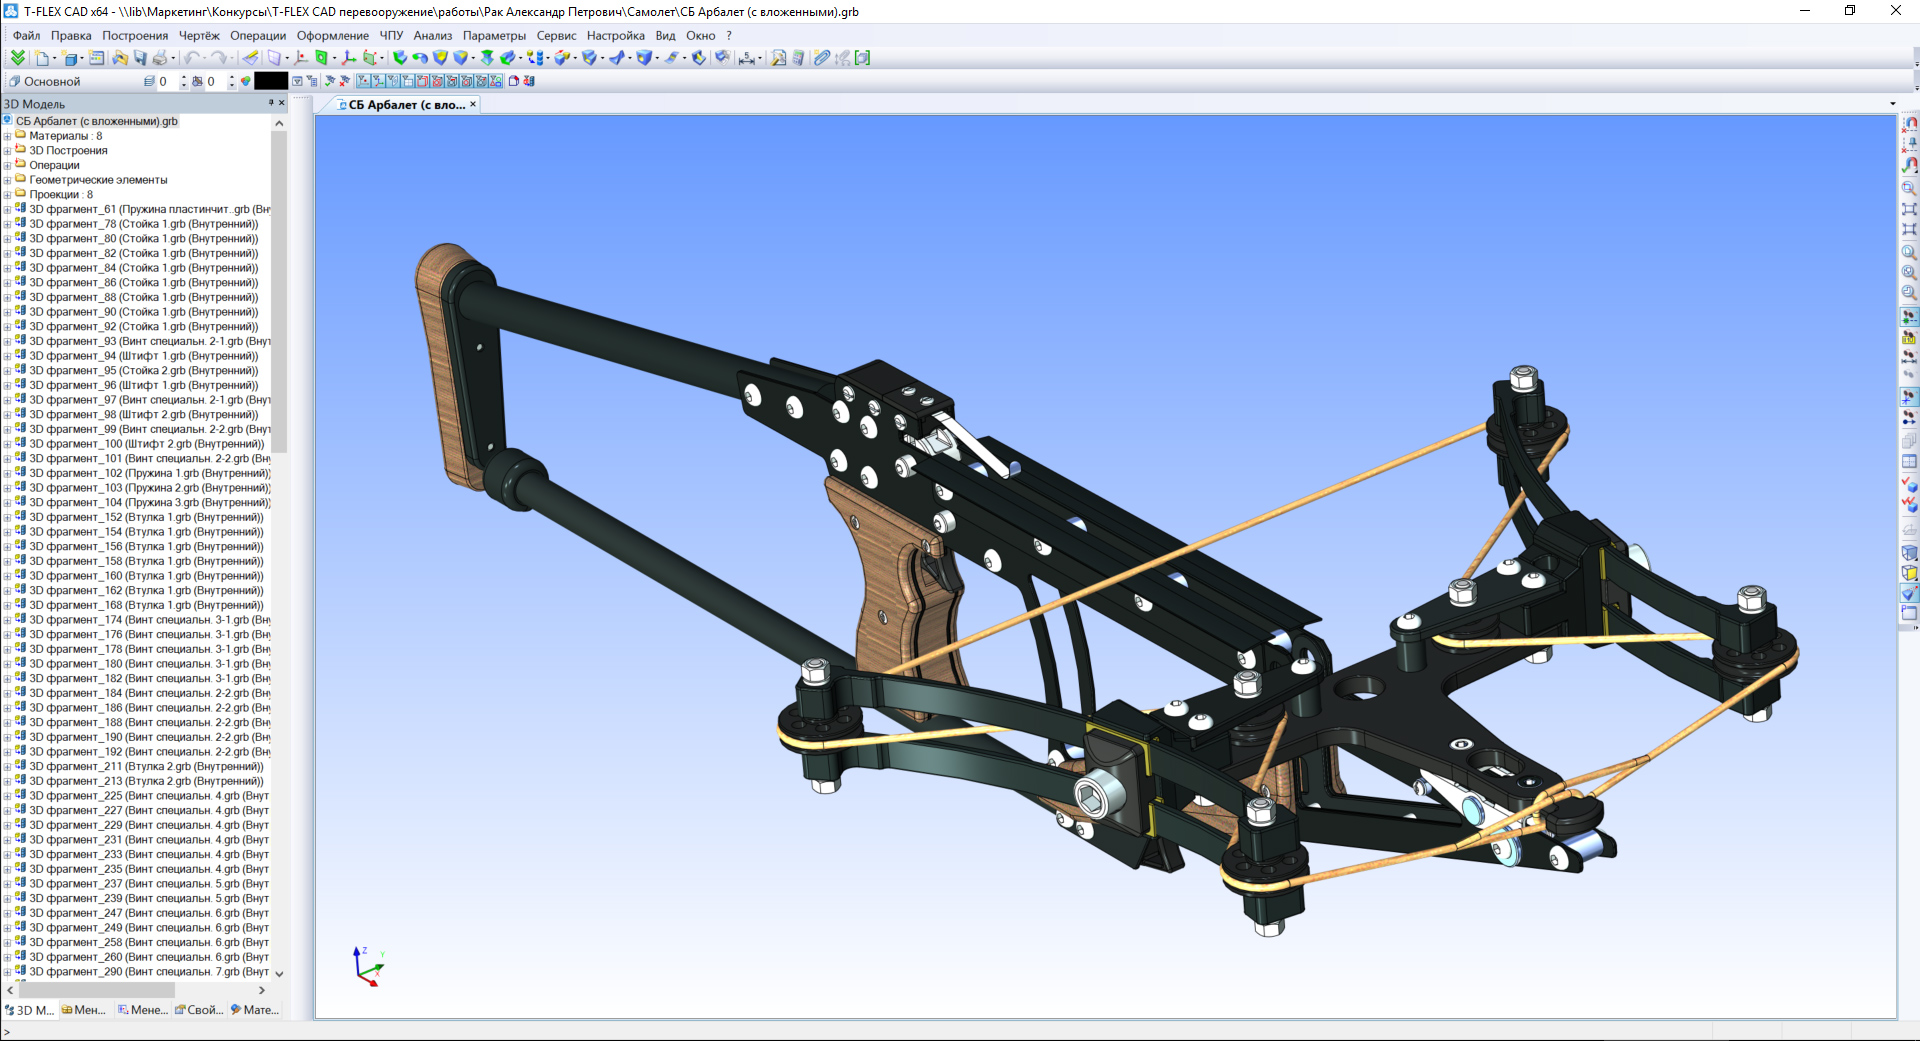Viewport: 1920px width, 1041px height.
Task: Expand the Материалы folder in the tree
Action: point(8,136)
